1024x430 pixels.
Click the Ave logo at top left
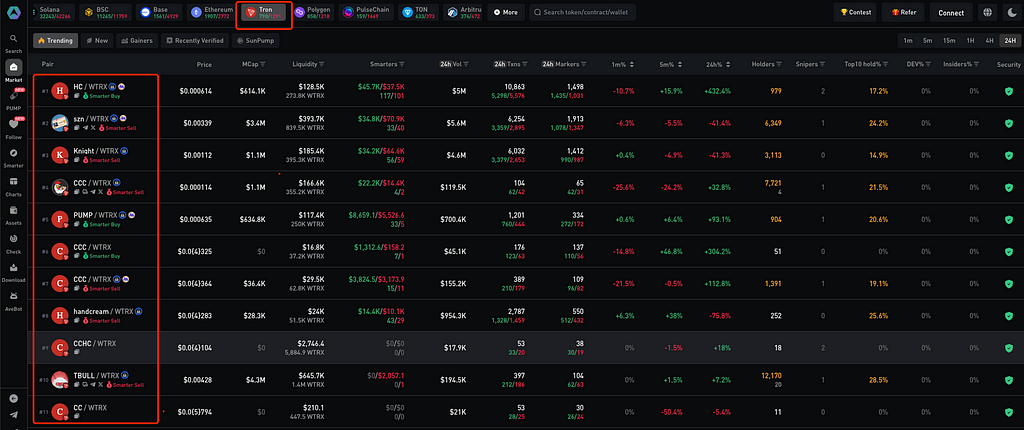[14, 12]
